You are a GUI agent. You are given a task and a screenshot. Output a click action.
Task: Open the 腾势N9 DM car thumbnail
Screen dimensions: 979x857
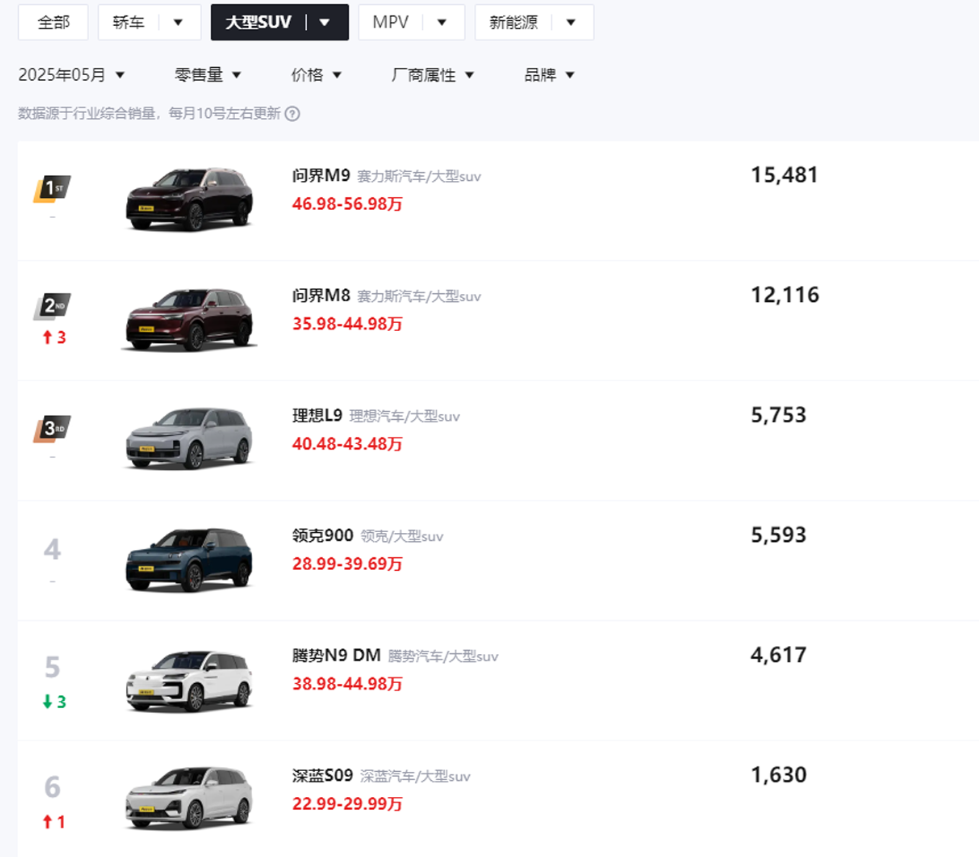pos(190,680)
